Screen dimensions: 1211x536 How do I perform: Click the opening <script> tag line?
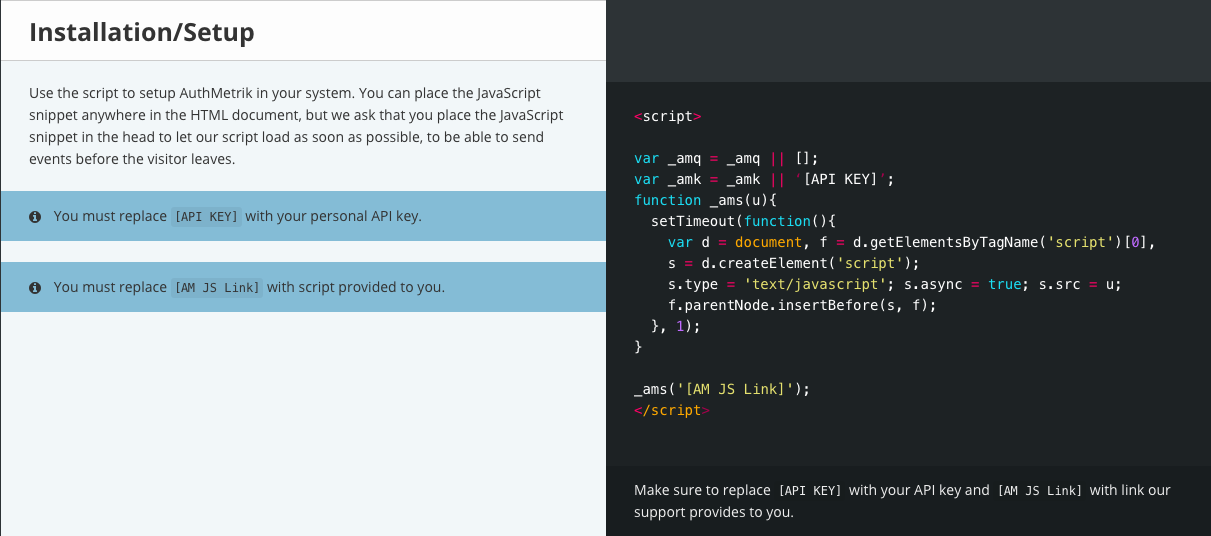668,116
